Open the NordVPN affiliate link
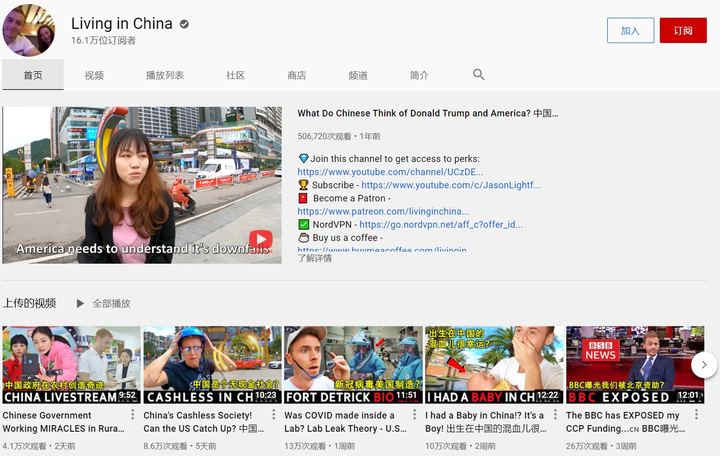 [x=441, y=225]
